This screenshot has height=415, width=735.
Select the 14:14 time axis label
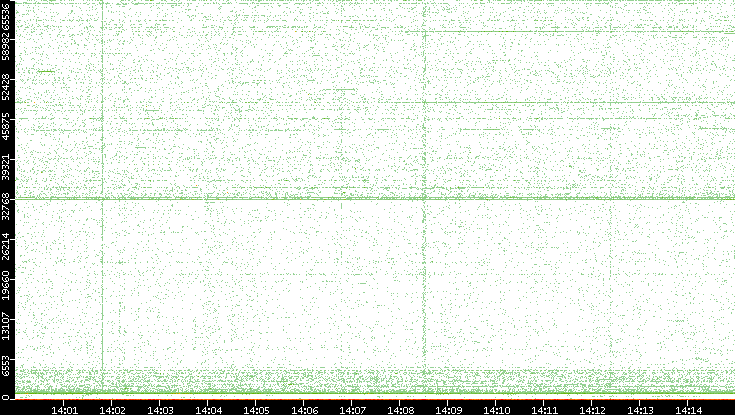tap(688, 410)
